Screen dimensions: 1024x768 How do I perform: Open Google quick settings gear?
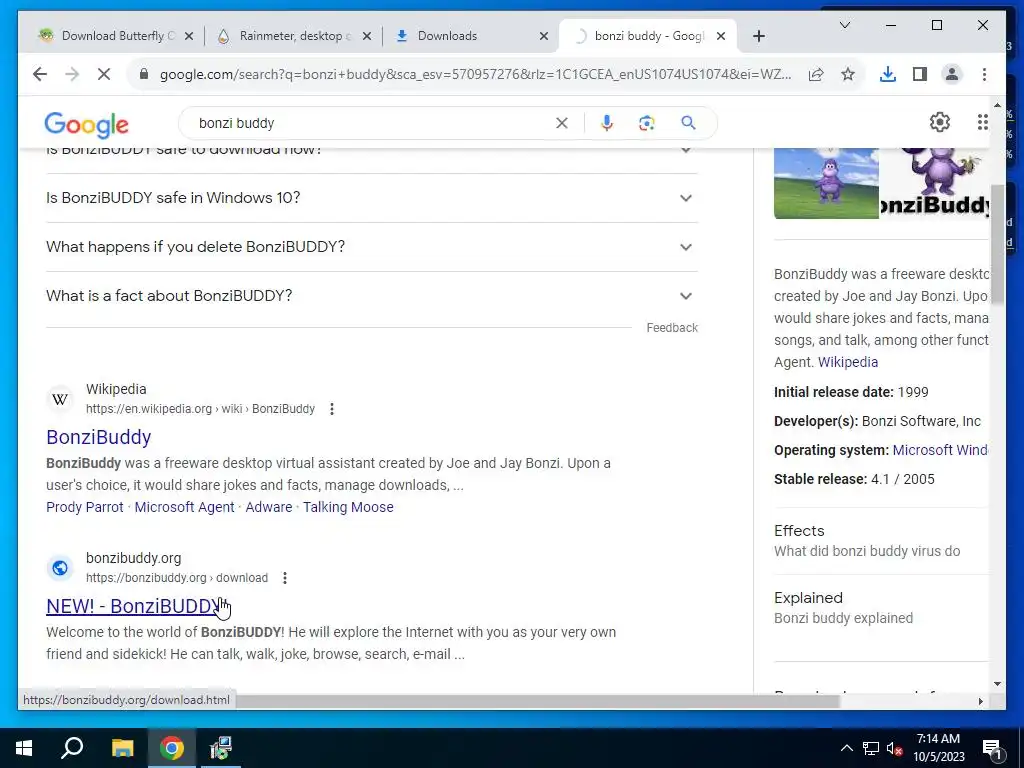(939, 122)
